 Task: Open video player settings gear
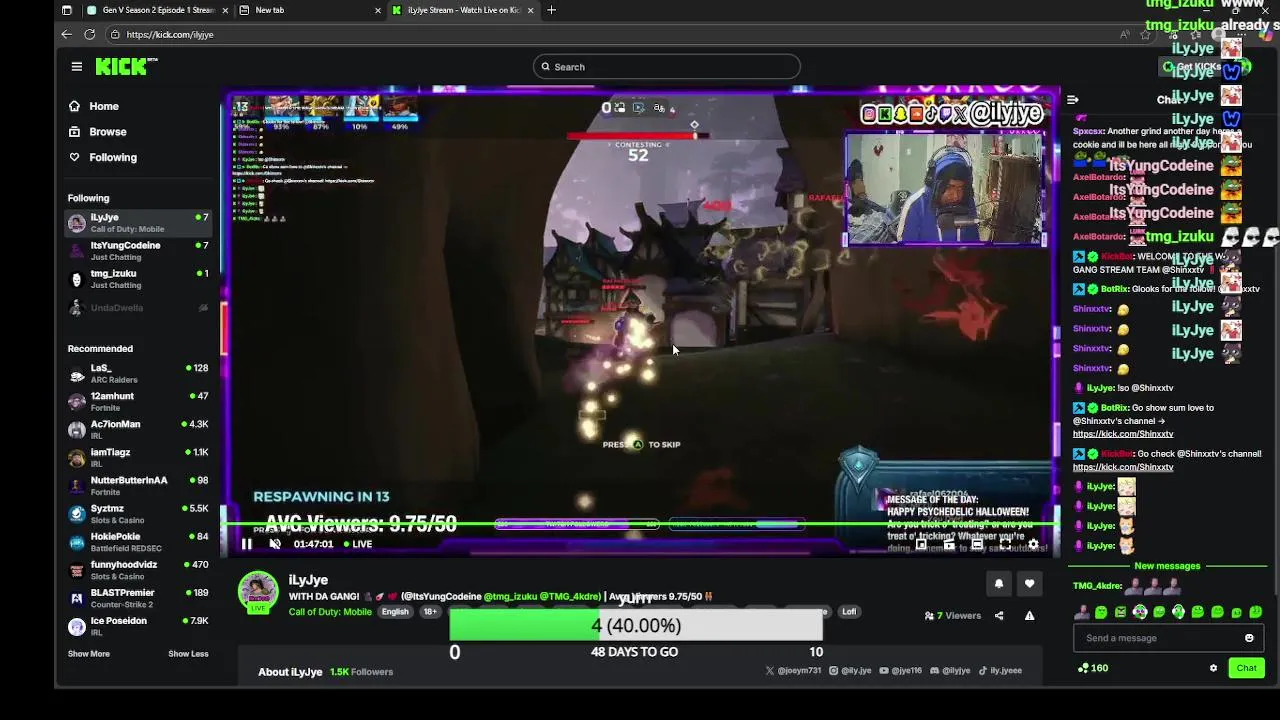pos(1033,545)
